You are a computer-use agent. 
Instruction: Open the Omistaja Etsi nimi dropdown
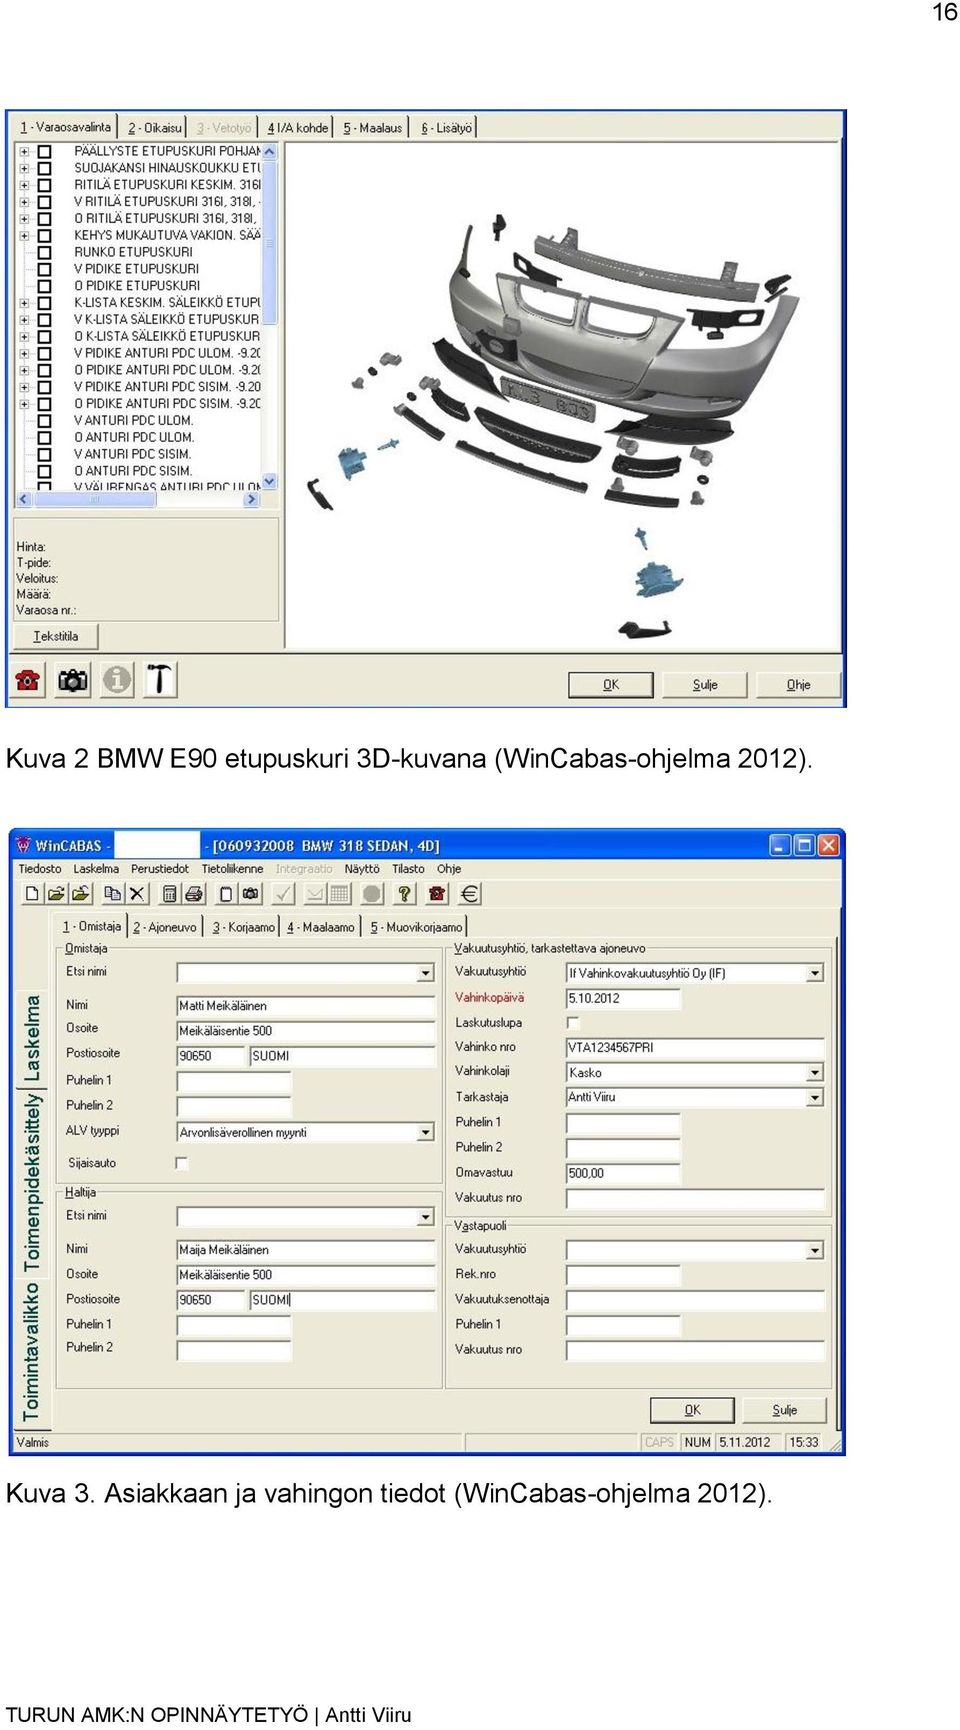pyautogui.click(x=426, y=973)
